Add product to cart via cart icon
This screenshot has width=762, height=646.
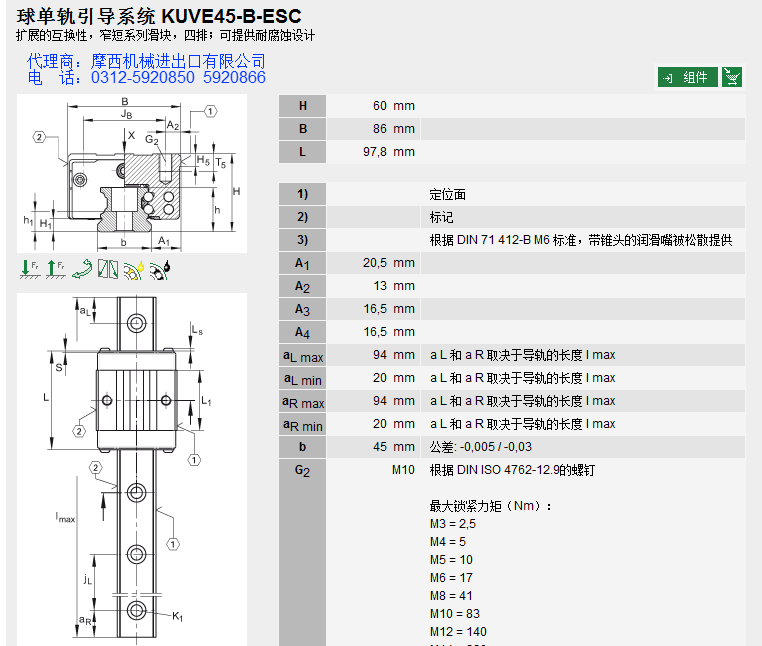click(x=733, y=77)
